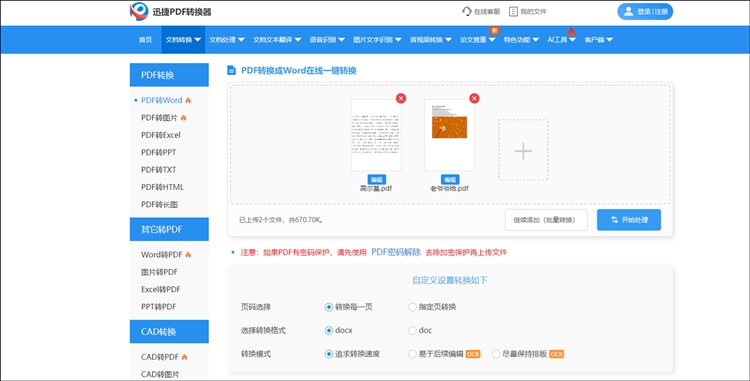The width and height of the screenshot is (750, 381).
Task: Open PPT转PDF in the sidebar
Action: tap(158, 306)
